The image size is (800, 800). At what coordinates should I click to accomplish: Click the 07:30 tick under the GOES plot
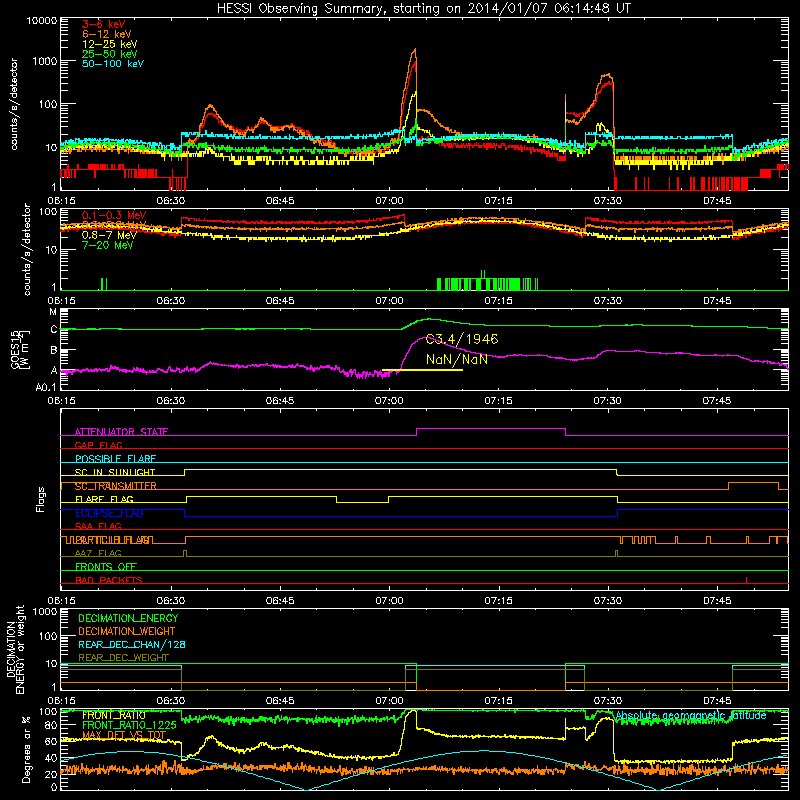coord(608,401)
